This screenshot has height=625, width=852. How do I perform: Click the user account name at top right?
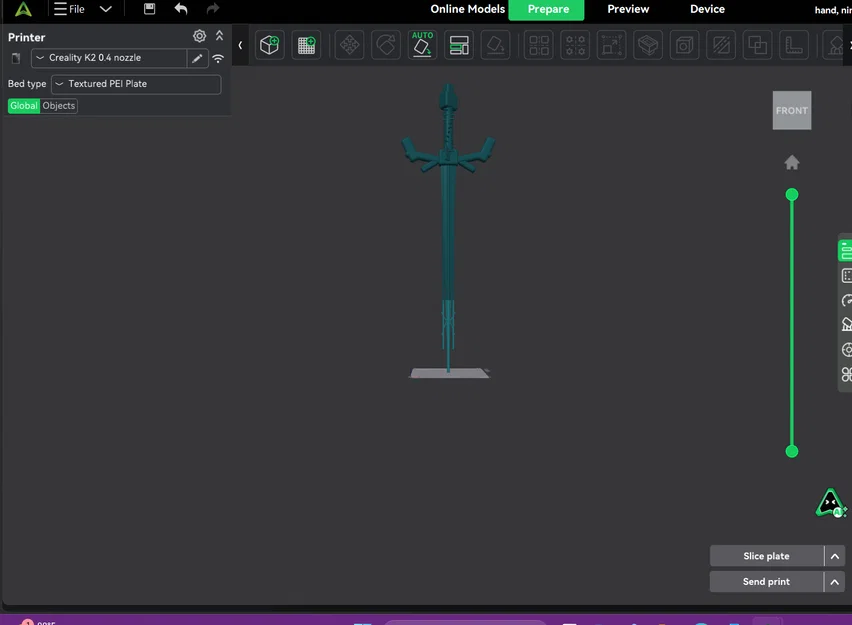832,10
